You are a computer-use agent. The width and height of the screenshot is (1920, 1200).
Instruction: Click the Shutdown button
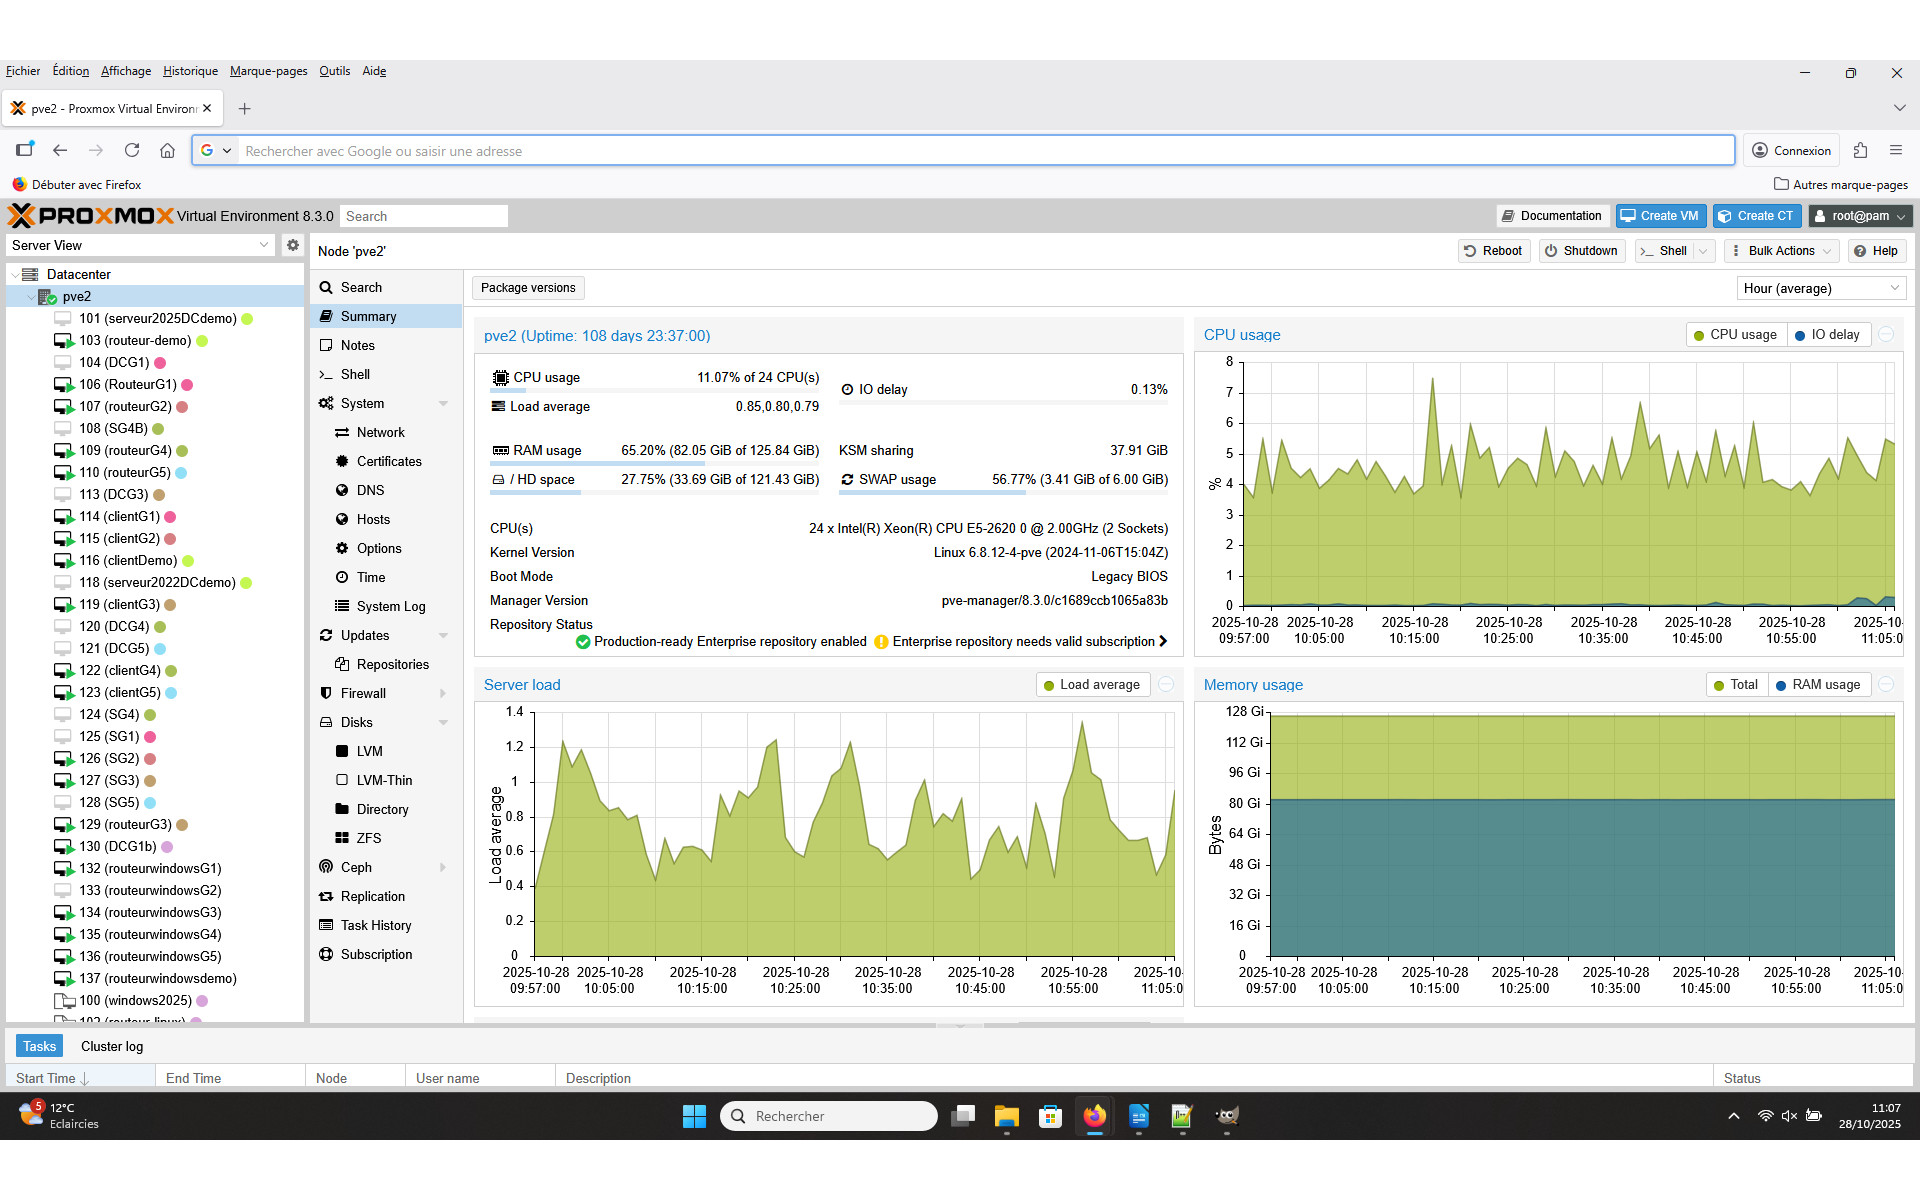(1581, 251)
